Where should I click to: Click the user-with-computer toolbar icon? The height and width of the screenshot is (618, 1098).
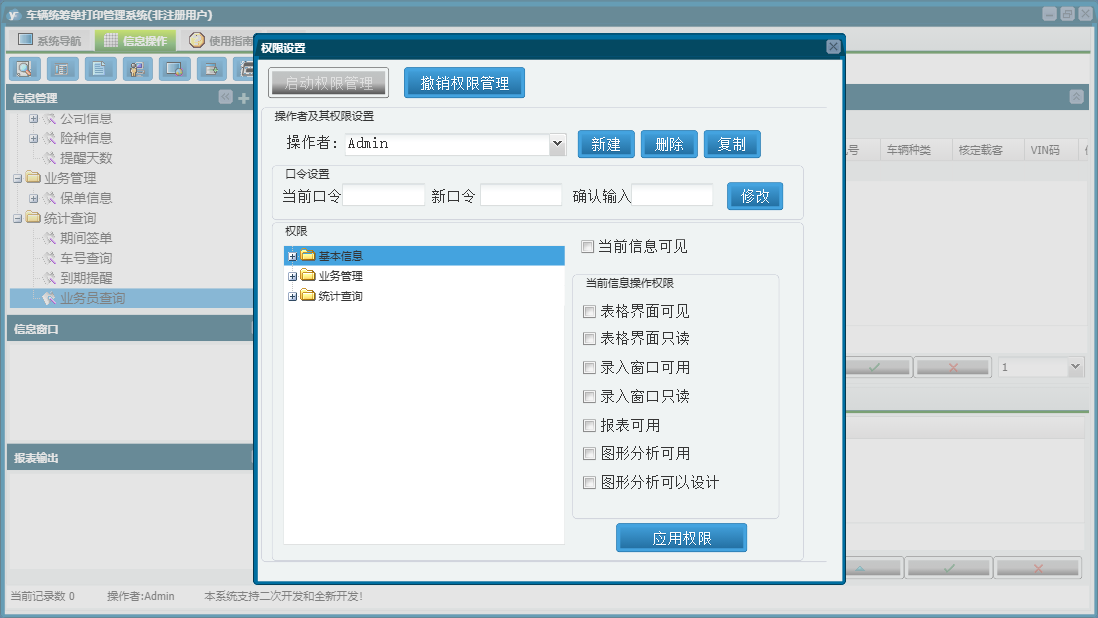[137, 69]
